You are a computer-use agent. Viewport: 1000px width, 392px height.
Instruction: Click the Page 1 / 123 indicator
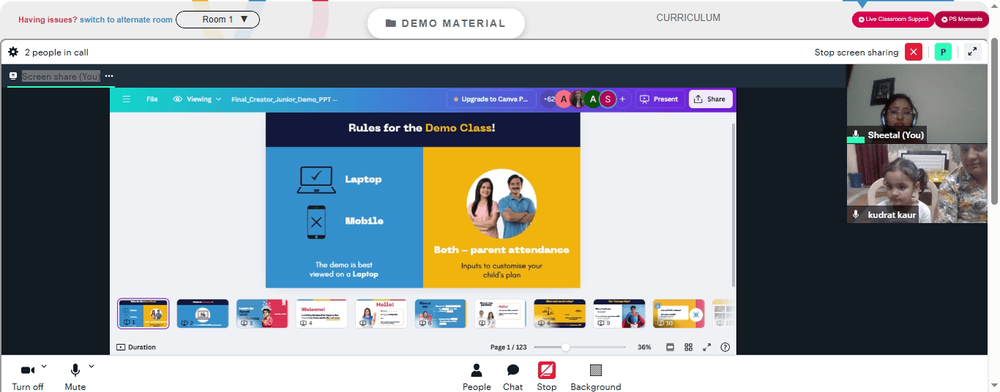508,347
